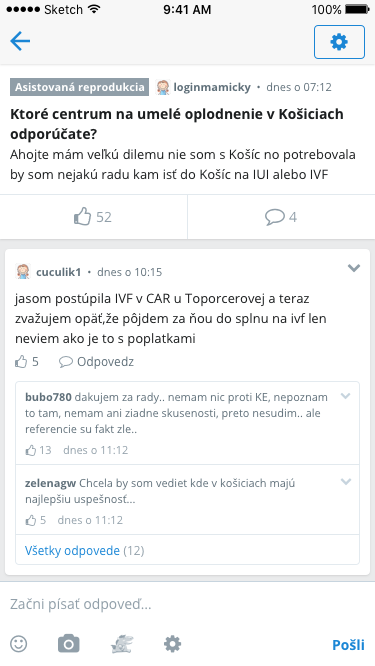Send reply with Pošli button
Viewport: 375px width, 666px height.
point(348,645)
